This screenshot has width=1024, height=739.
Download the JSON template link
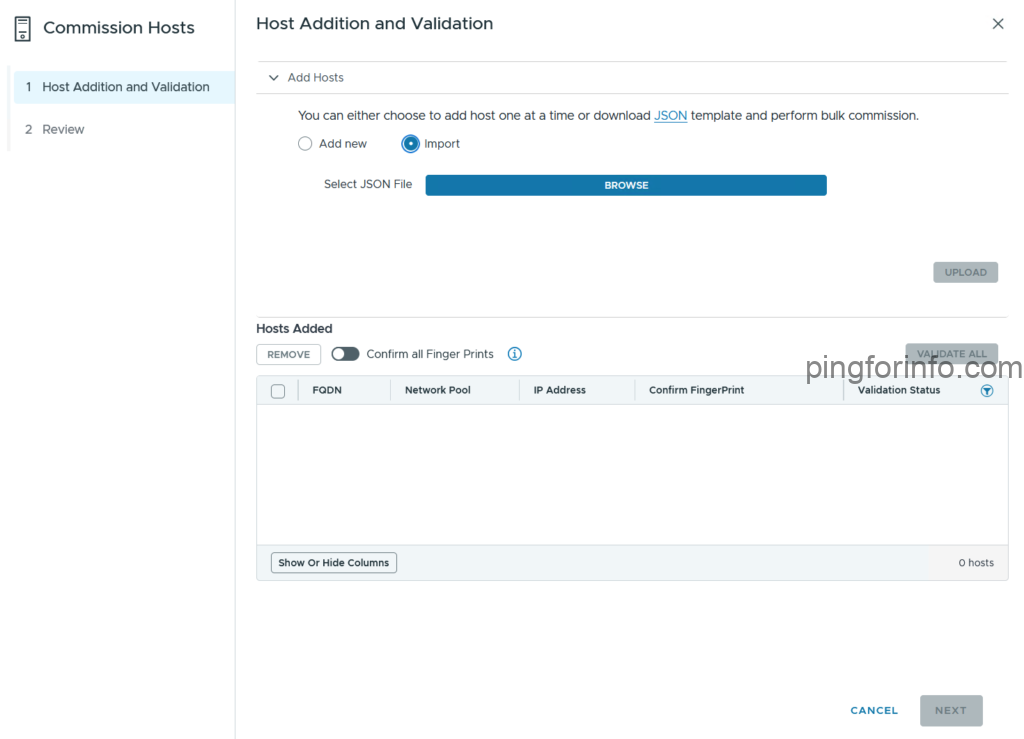click(670, 116)
